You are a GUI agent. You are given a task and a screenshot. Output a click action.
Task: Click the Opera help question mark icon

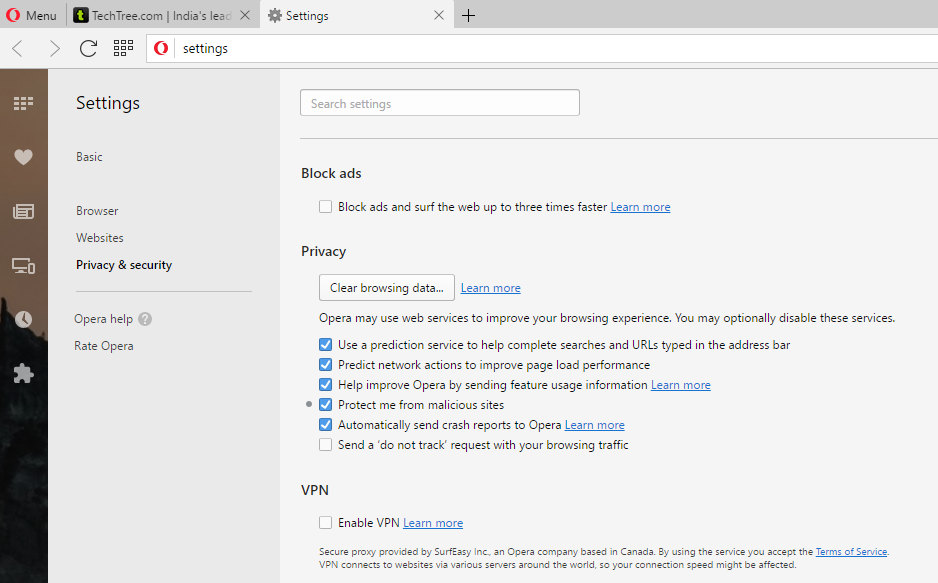[145, 319]
